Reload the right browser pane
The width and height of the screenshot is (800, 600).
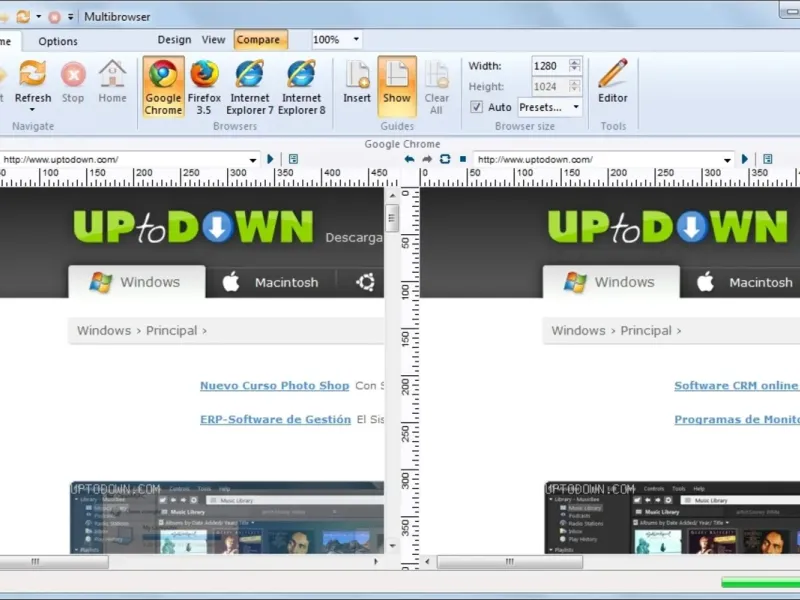[445, 159]
